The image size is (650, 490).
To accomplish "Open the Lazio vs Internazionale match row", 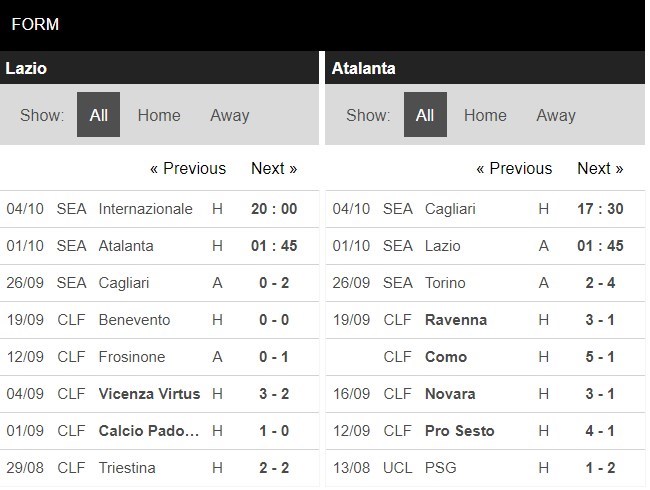I will (145, 209).
